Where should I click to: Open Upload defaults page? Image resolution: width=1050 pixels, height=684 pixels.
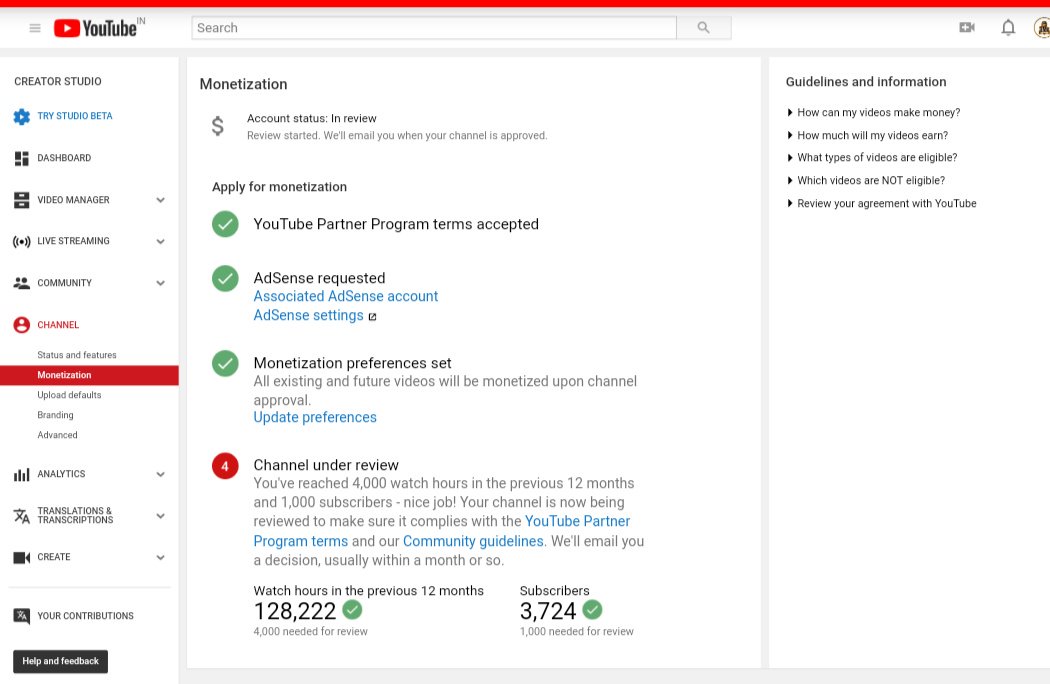click(70, 395)
